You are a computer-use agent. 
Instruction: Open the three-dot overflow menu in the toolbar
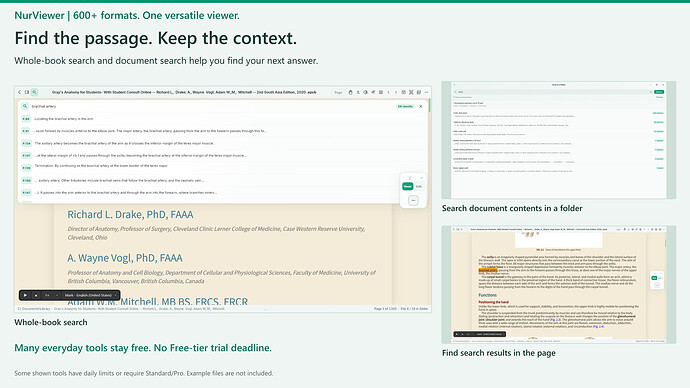tap(426, 92)
